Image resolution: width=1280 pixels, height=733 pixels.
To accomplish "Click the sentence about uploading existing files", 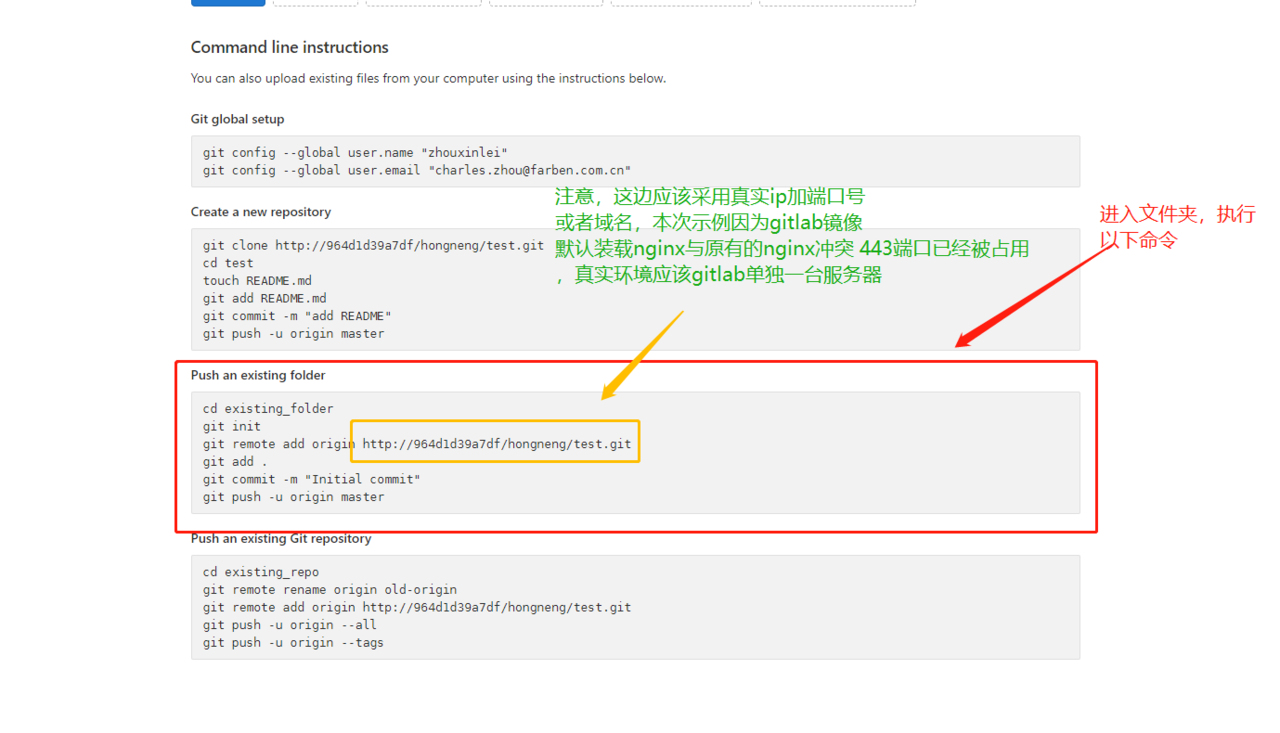I will pos(428,78).
